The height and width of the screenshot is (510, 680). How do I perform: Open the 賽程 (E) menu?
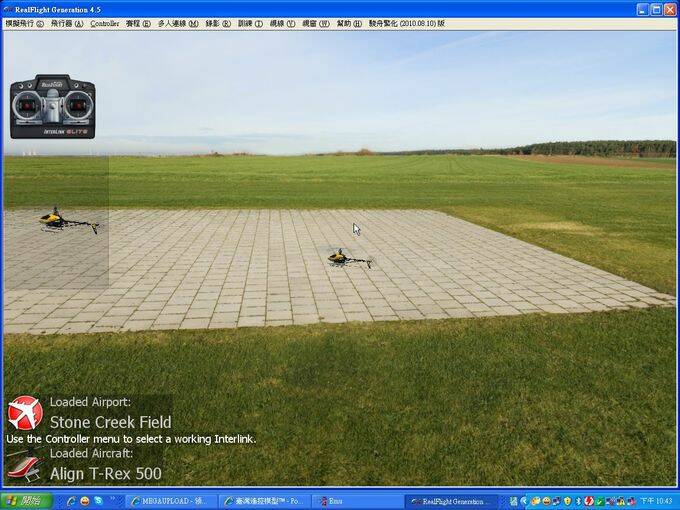coord(138,23)
